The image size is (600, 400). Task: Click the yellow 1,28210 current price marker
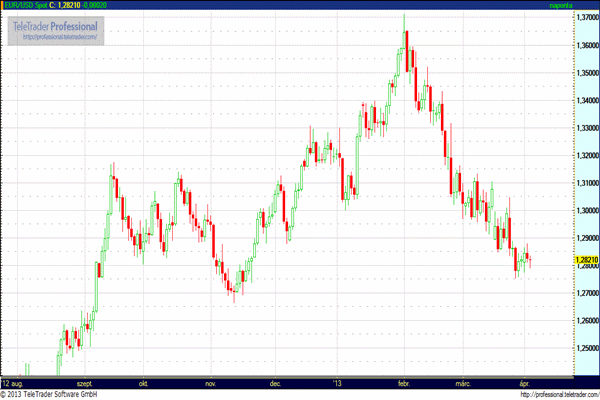click(x=586, y=260)
